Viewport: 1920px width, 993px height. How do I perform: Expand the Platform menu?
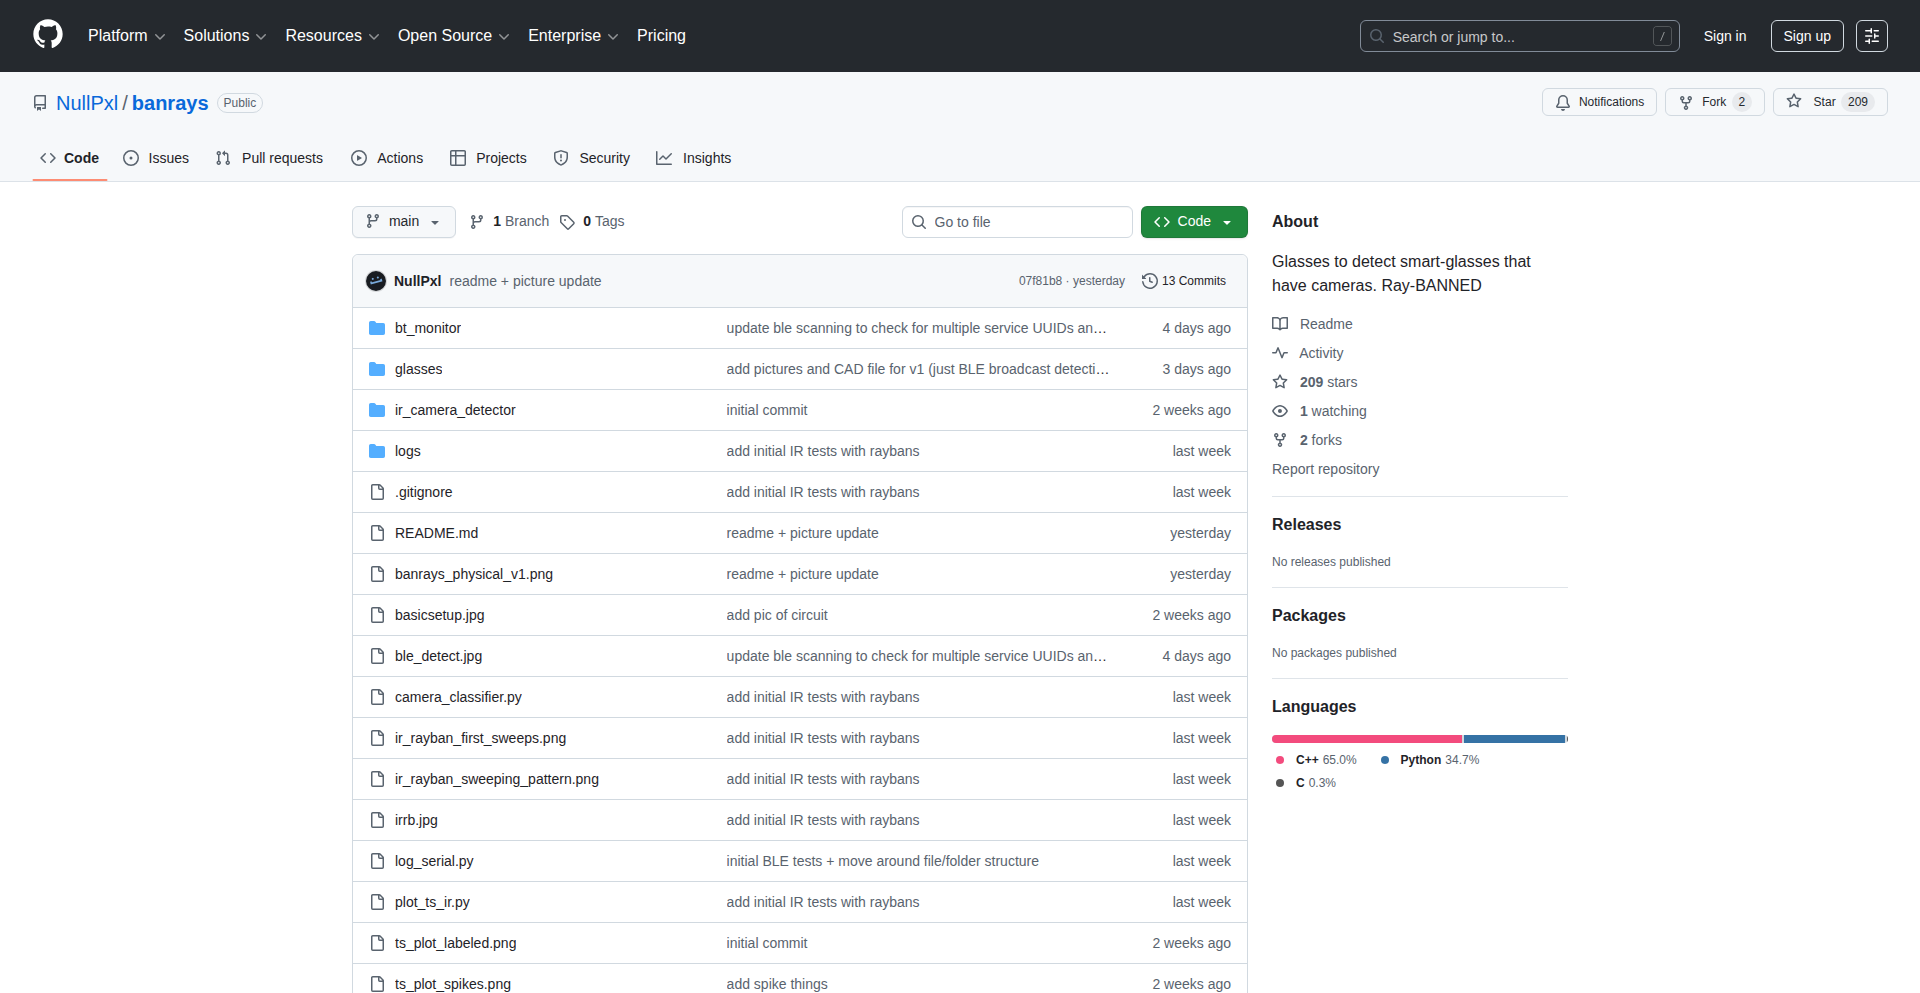126,36
